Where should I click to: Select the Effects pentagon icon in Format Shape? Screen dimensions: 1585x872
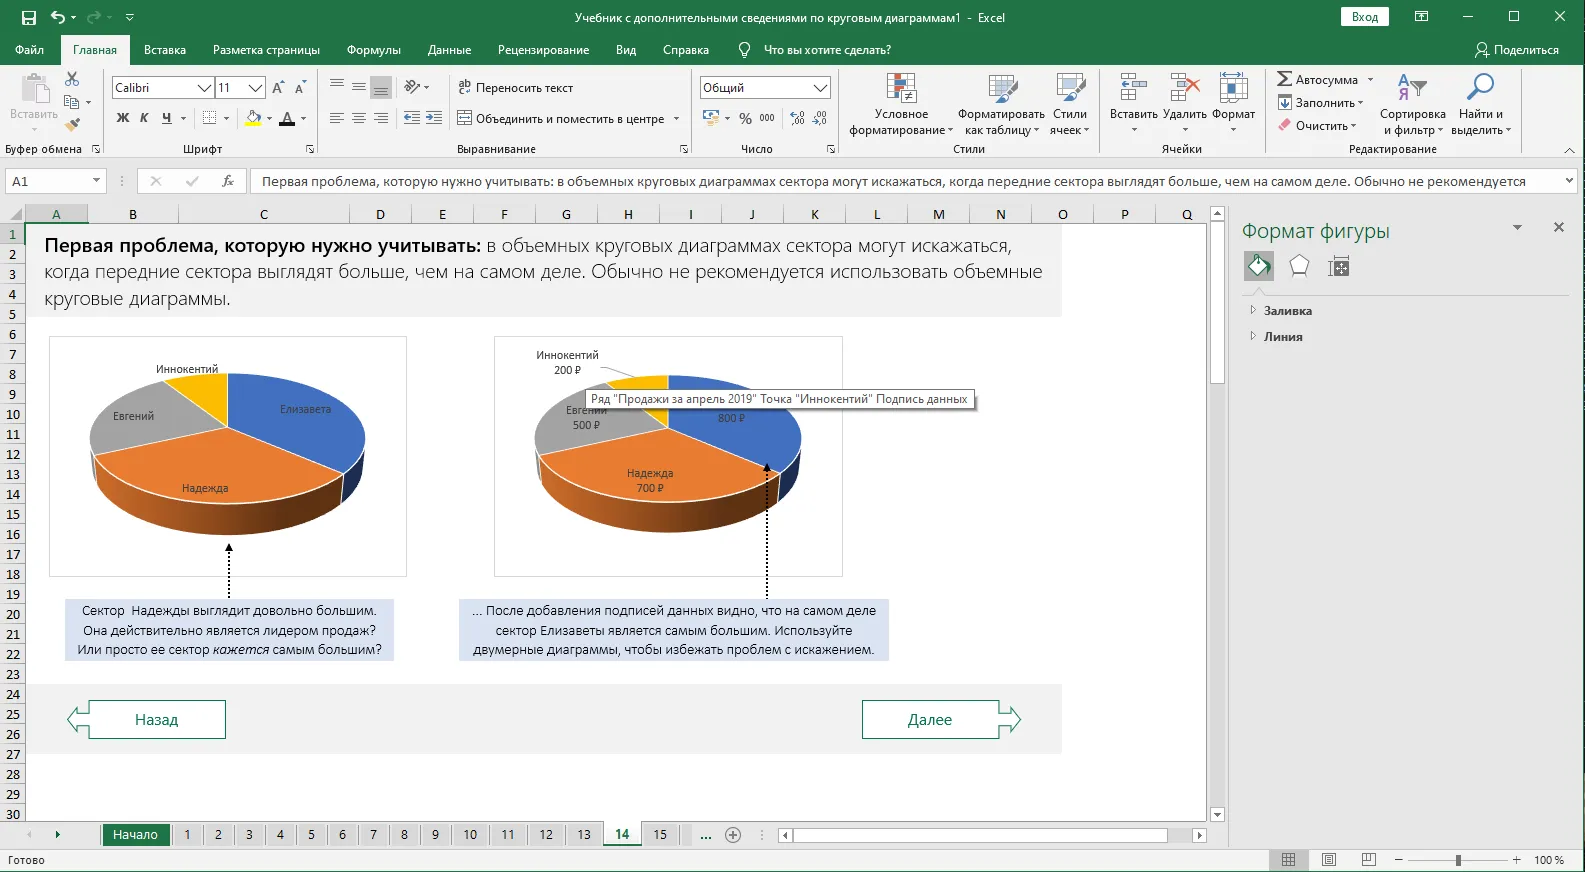point(1299,266)
